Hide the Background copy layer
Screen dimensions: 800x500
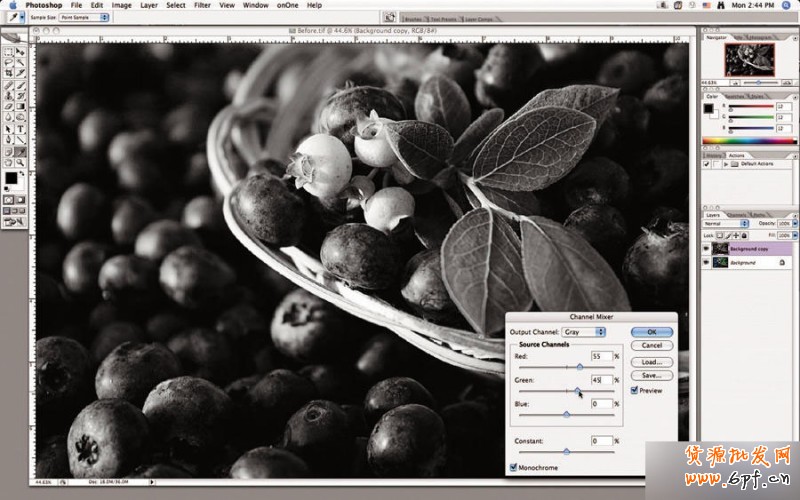706,247
